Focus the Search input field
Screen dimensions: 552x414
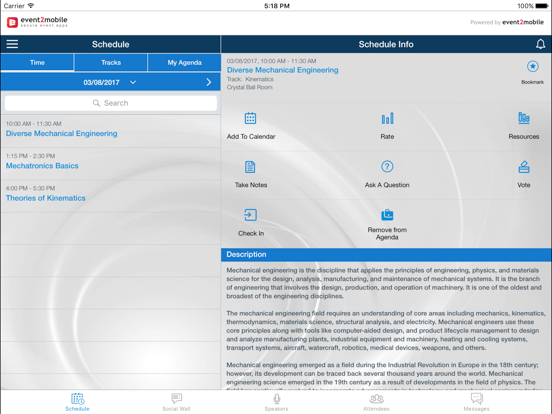click(111, 103)
